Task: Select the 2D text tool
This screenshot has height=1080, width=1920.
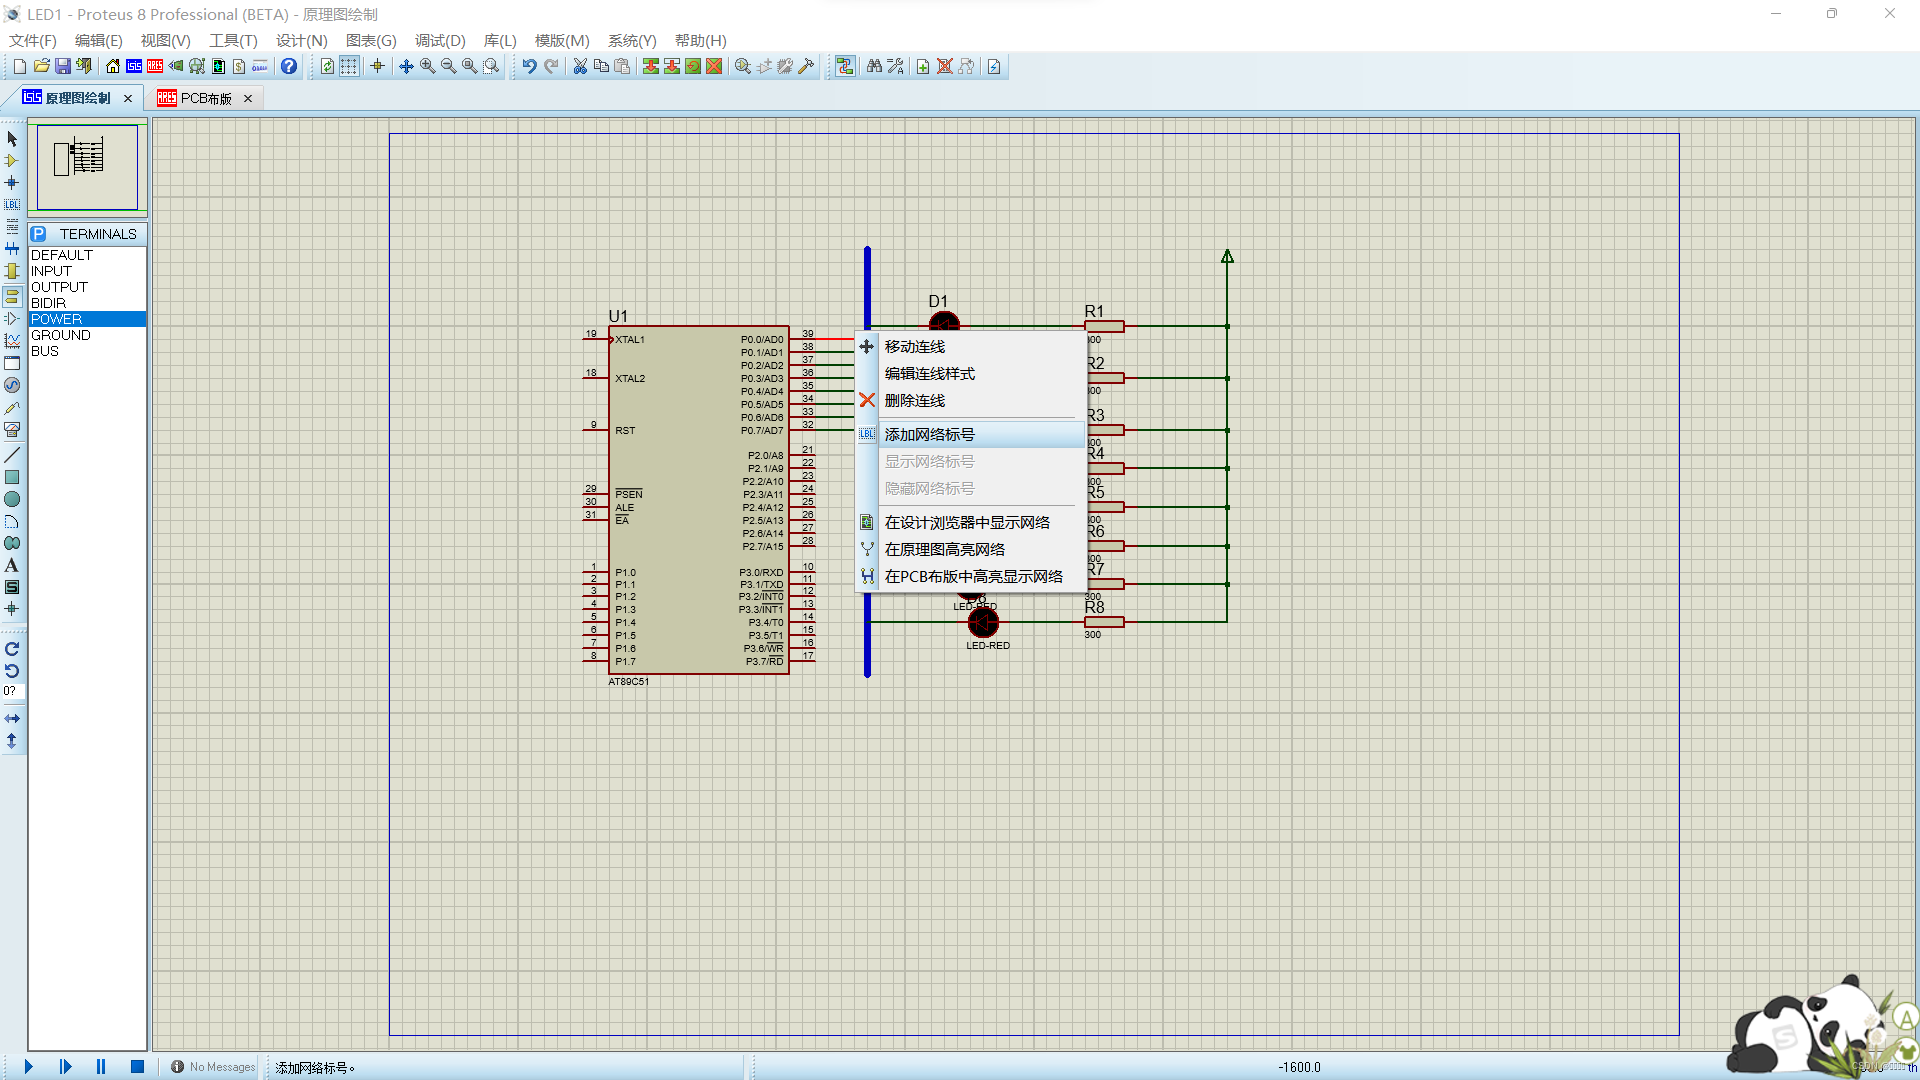Action: pos(12,565)
